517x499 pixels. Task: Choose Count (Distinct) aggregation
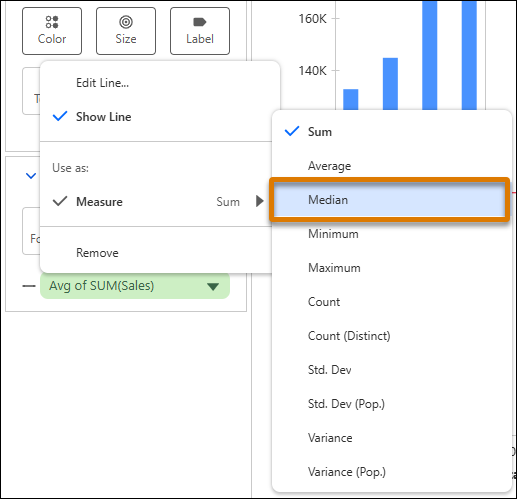coord(392,336)
